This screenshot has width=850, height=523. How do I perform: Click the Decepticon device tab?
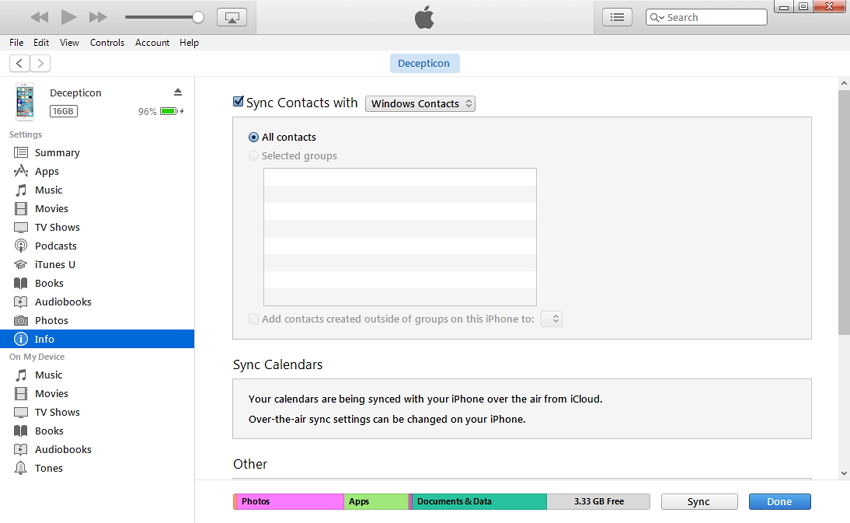(424, 63)
